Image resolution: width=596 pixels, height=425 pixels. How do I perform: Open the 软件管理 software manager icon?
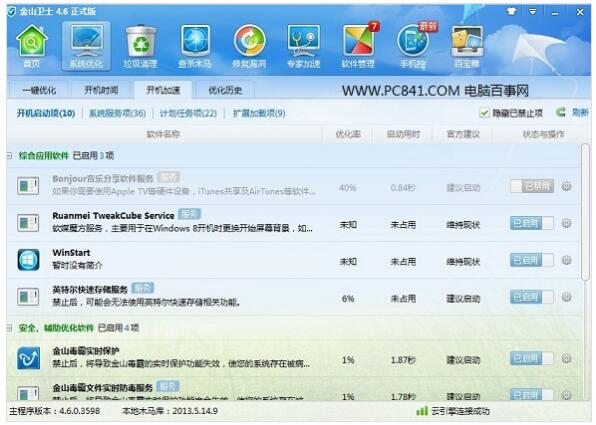[x=358, y=46]
